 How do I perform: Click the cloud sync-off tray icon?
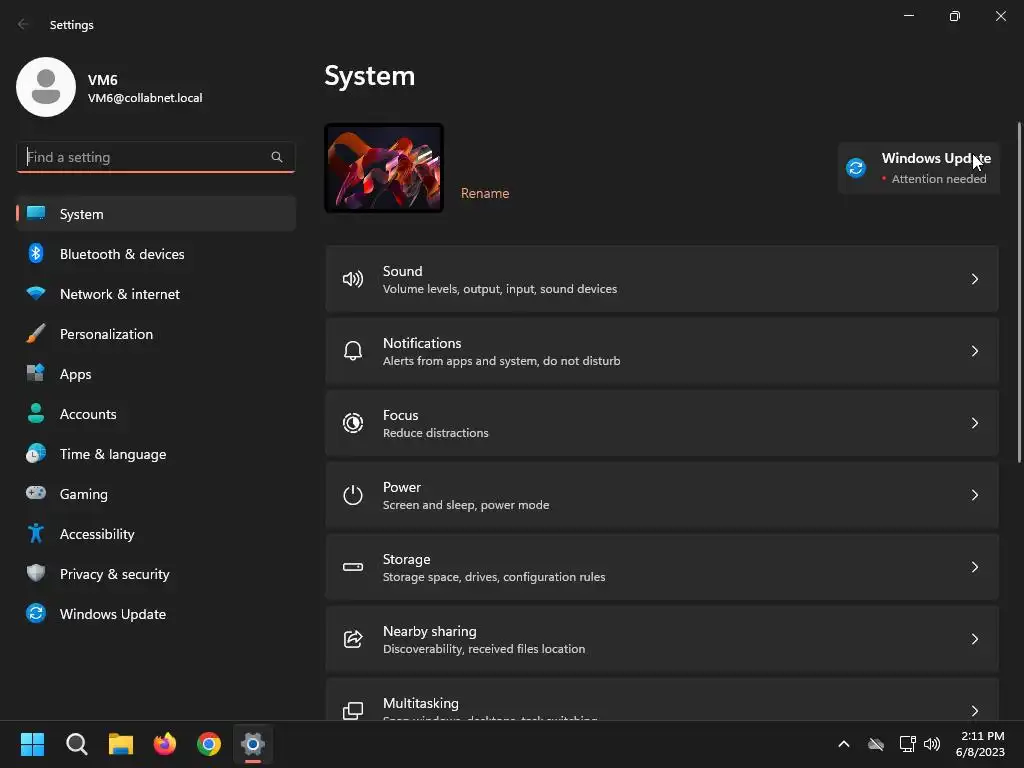click(876, 744)
